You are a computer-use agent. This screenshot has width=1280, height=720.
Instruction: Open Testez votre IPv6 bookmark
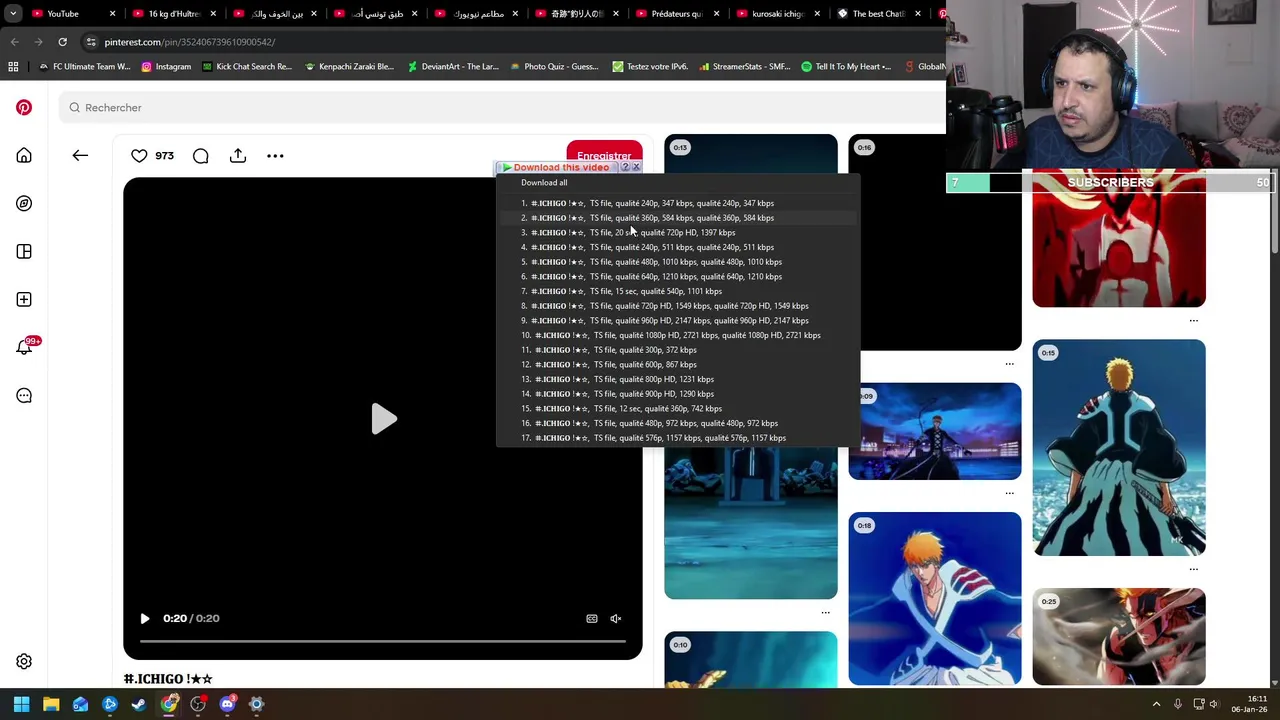pos(650,67)
